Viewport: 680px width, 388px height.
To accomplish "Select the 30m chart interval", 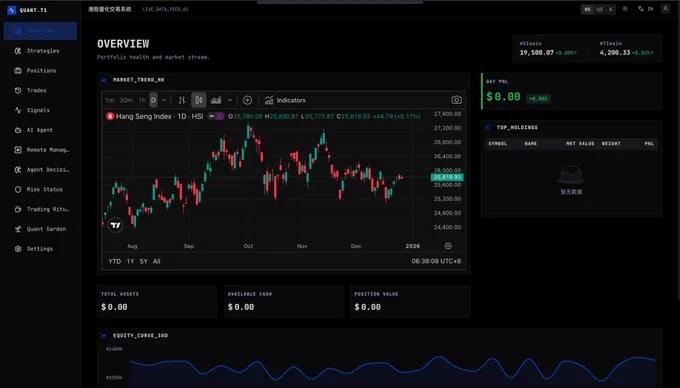I will pyautogui.click(x=126, y=100).
